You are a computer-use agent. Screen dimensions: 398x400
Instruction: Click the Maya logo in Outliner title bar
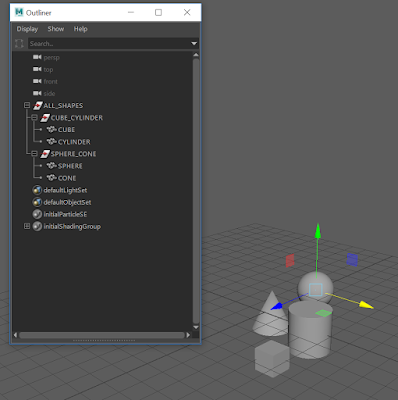19,12
